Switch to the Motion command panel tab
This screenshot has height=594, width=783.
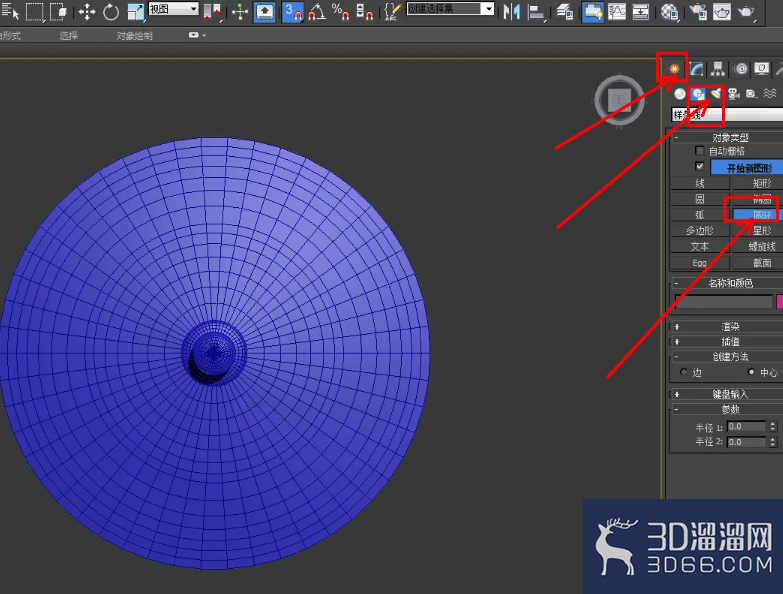[741, 69]
